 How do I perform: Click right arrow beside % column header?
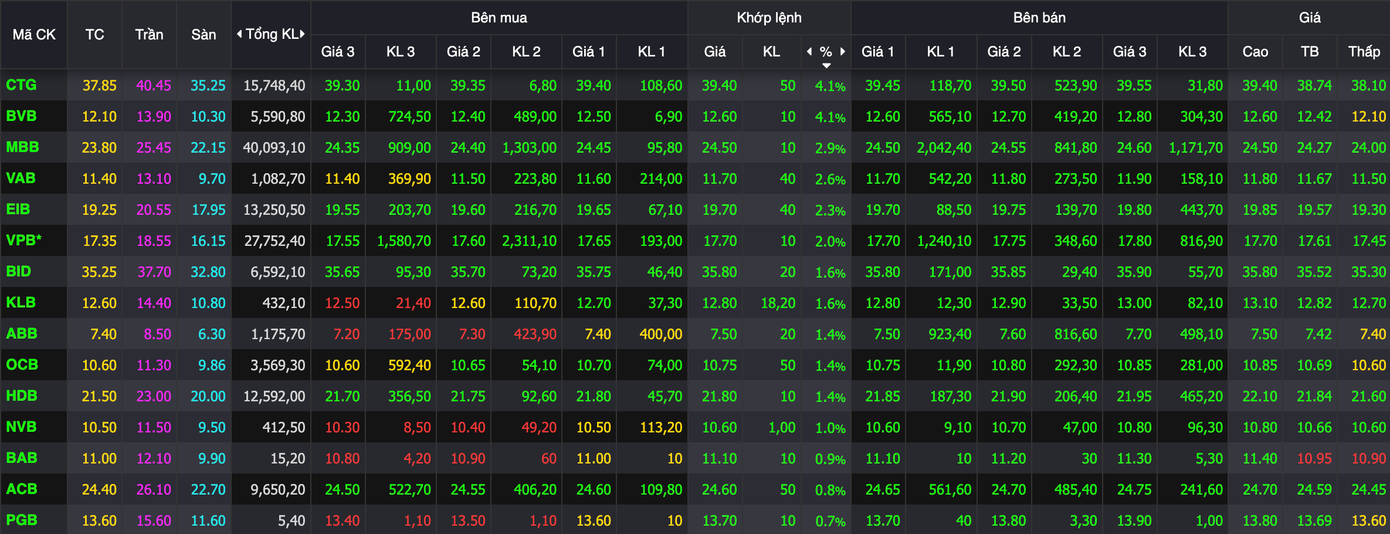coord(843,51)
